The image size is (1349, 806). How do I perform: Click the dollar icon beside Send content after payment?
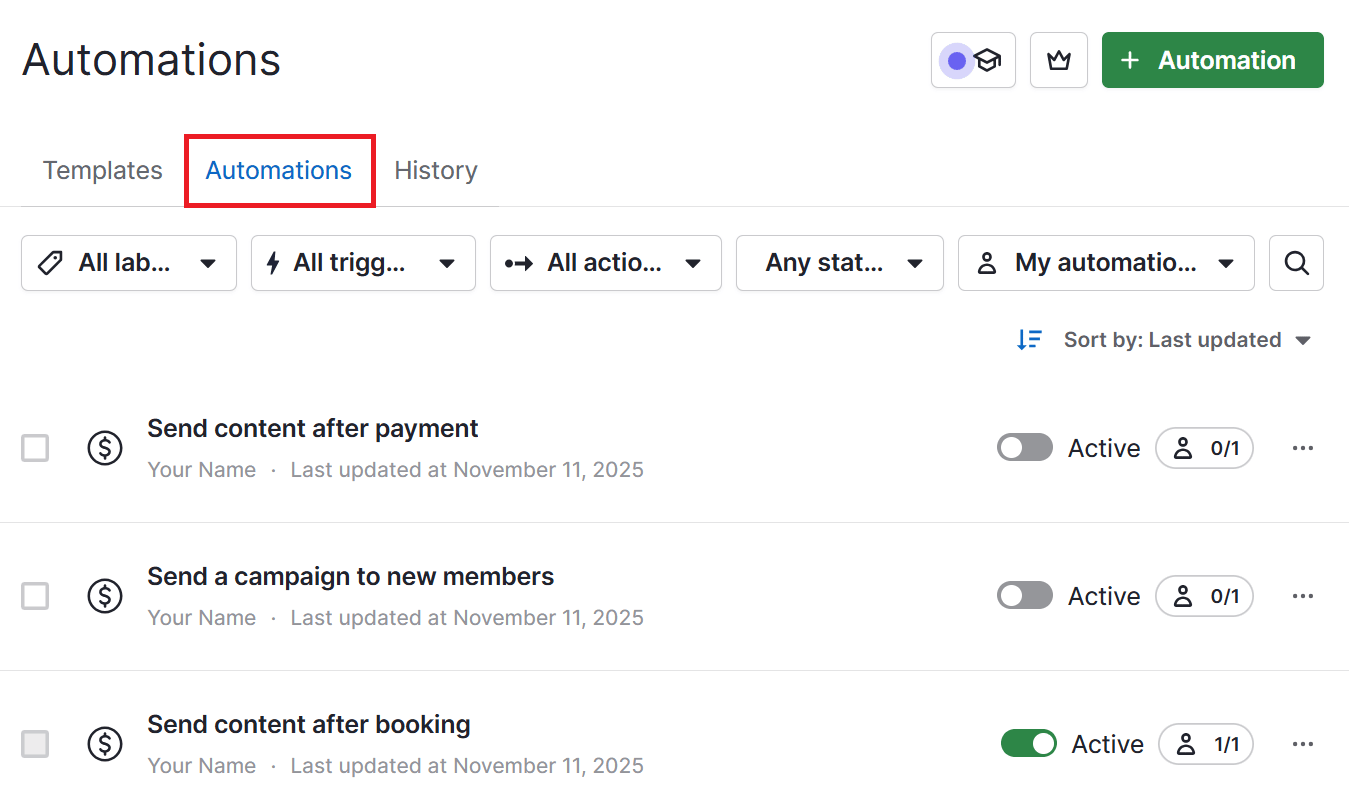pyautogui.click(x=105, y=448)
